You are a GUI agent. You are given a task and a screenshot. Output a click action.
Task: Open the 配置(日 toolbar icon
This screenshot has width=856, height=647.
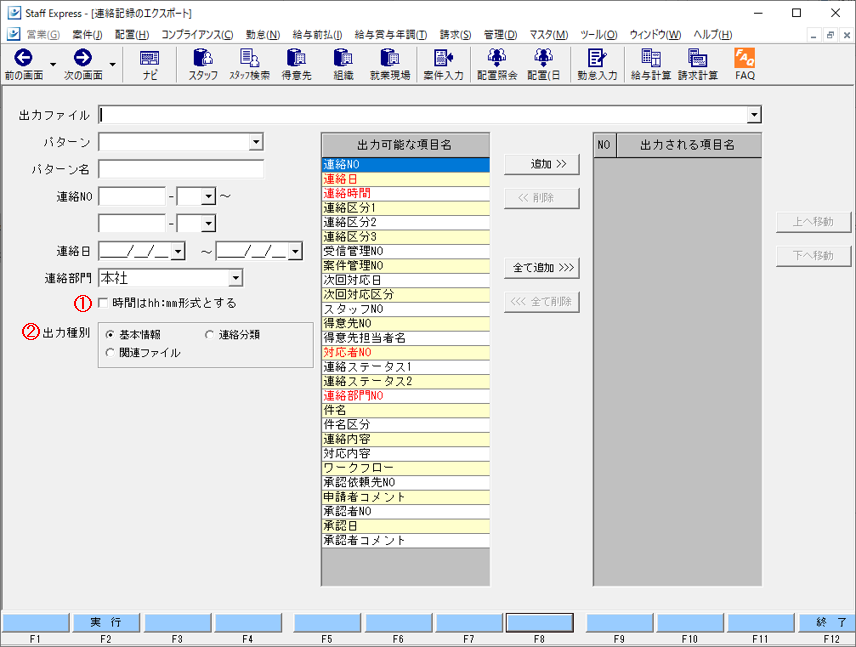pos(544,64)
